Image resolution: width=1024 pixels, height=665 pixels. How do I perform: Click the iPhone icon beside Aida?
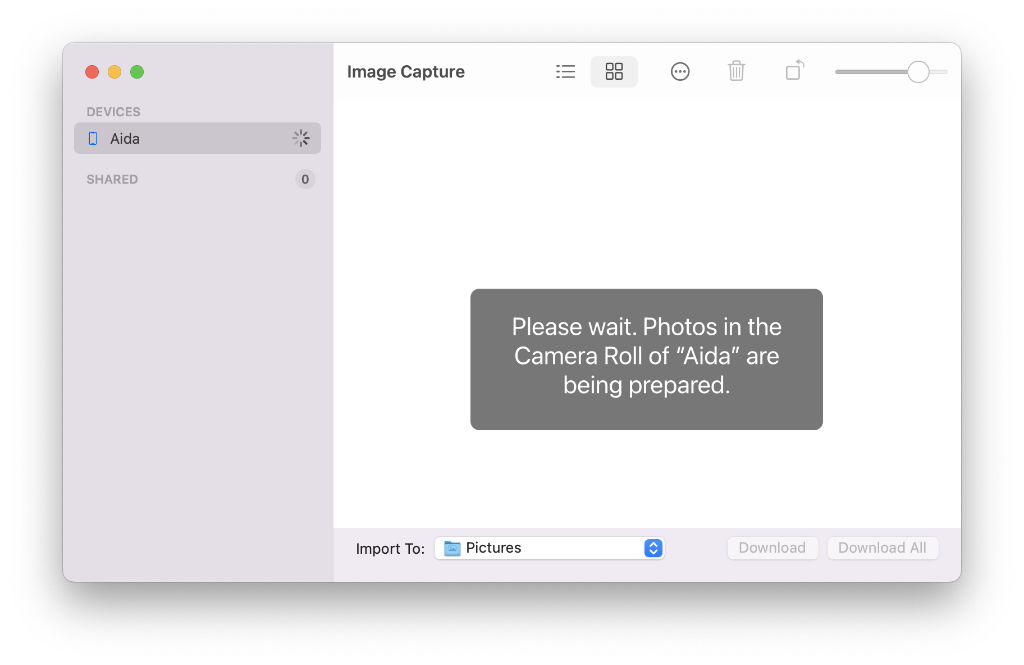coord(93,139)
